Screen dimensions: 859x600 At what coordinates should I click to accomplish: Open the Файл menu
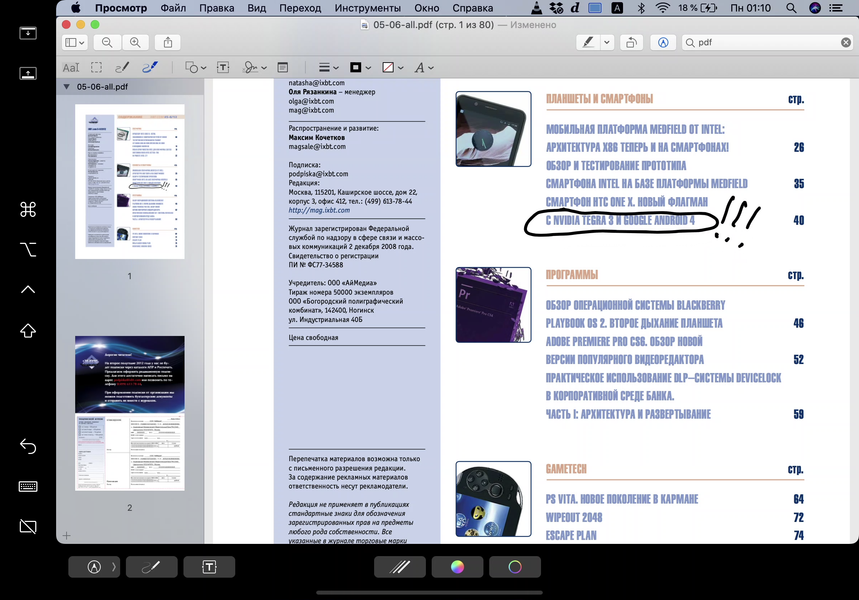pyautogui.click(x=173, y=8)
